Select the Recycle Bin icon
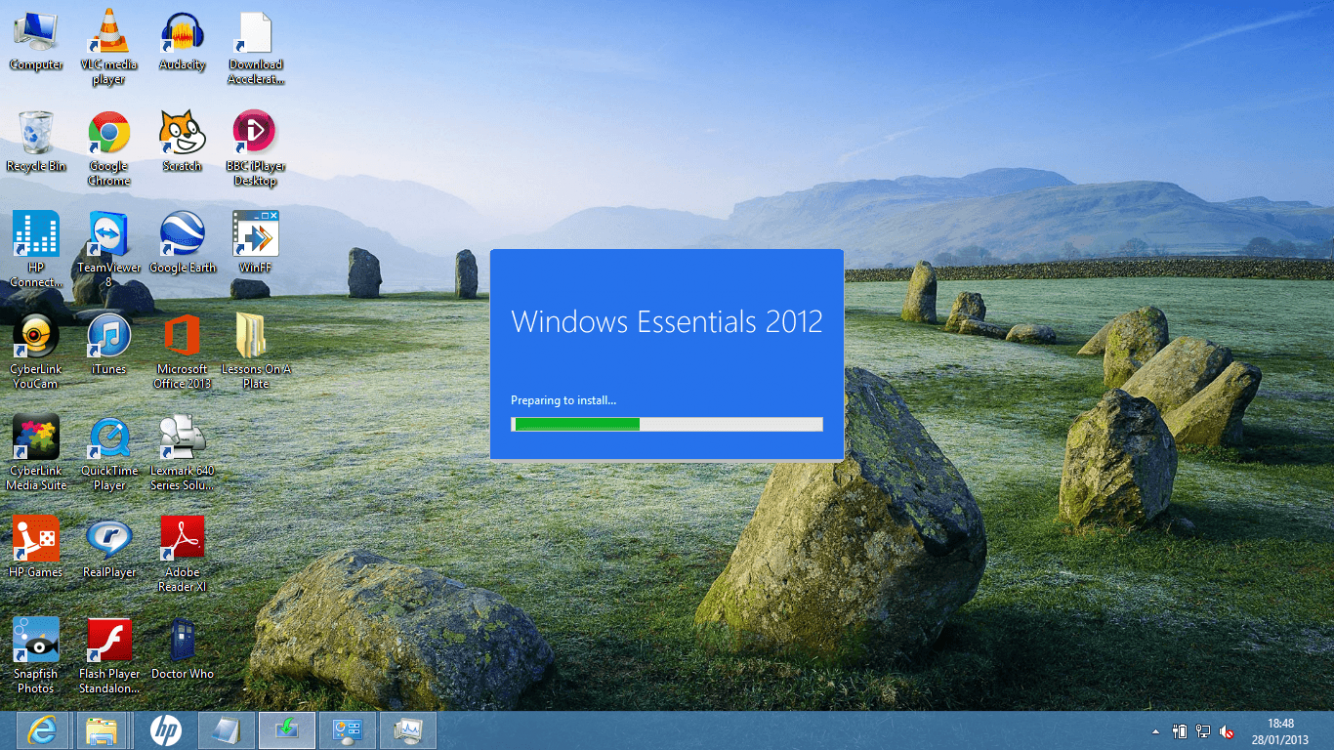 36,142
